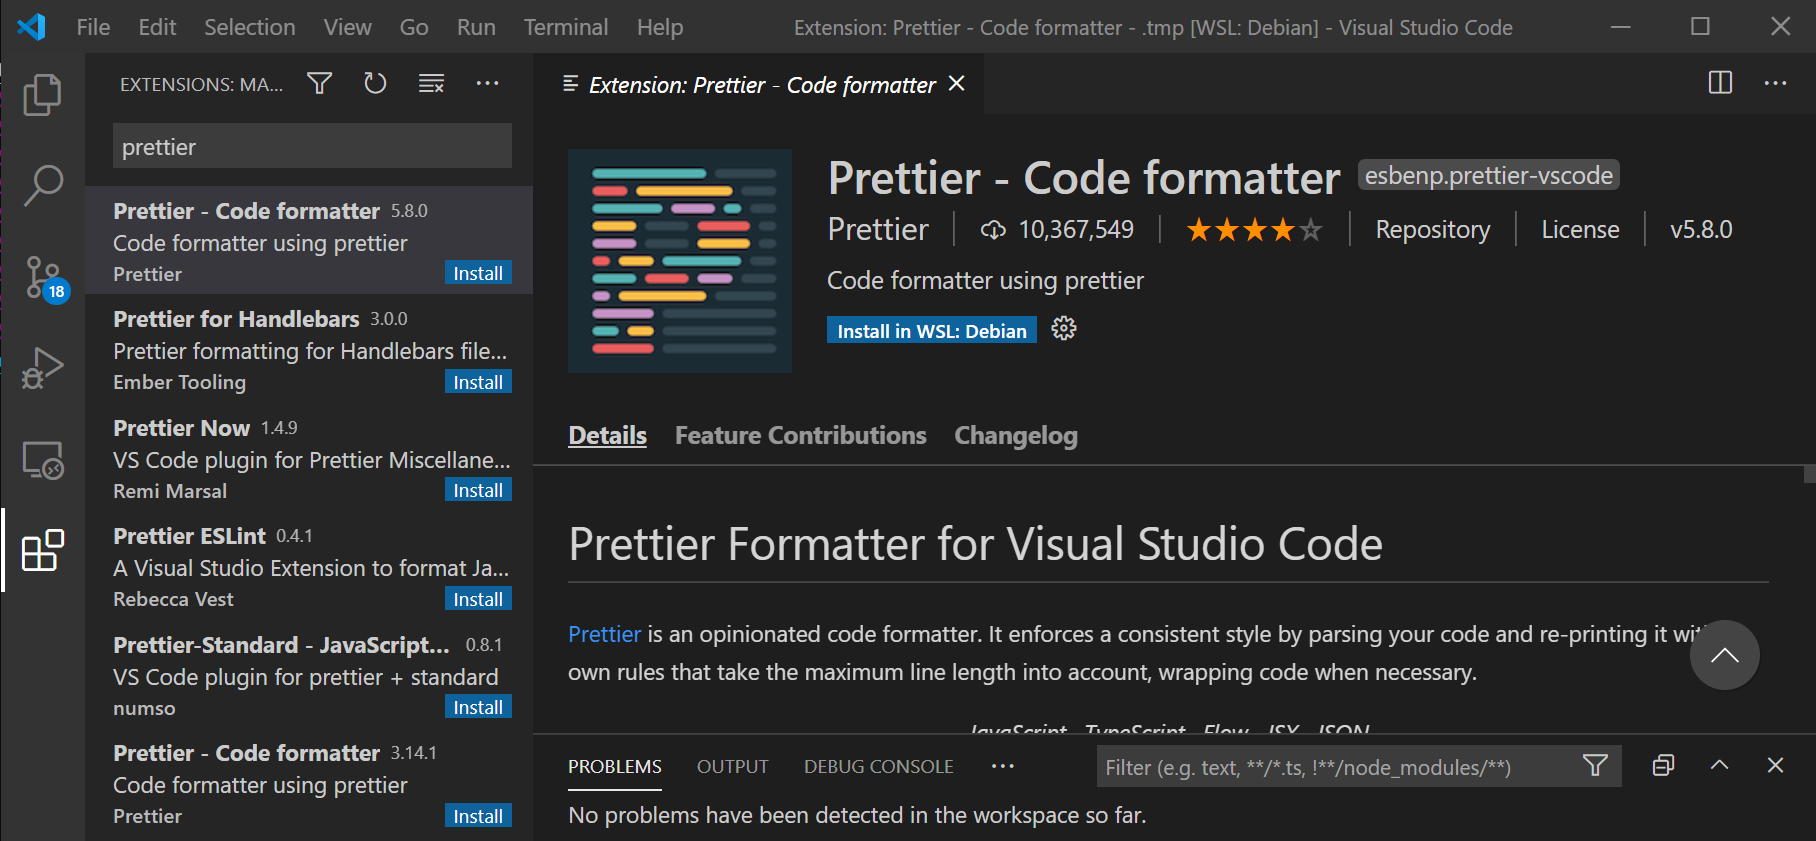Click the v5.8.0 version label
The height and width of the screenshot is (841, 1816).
point(1701,230)
